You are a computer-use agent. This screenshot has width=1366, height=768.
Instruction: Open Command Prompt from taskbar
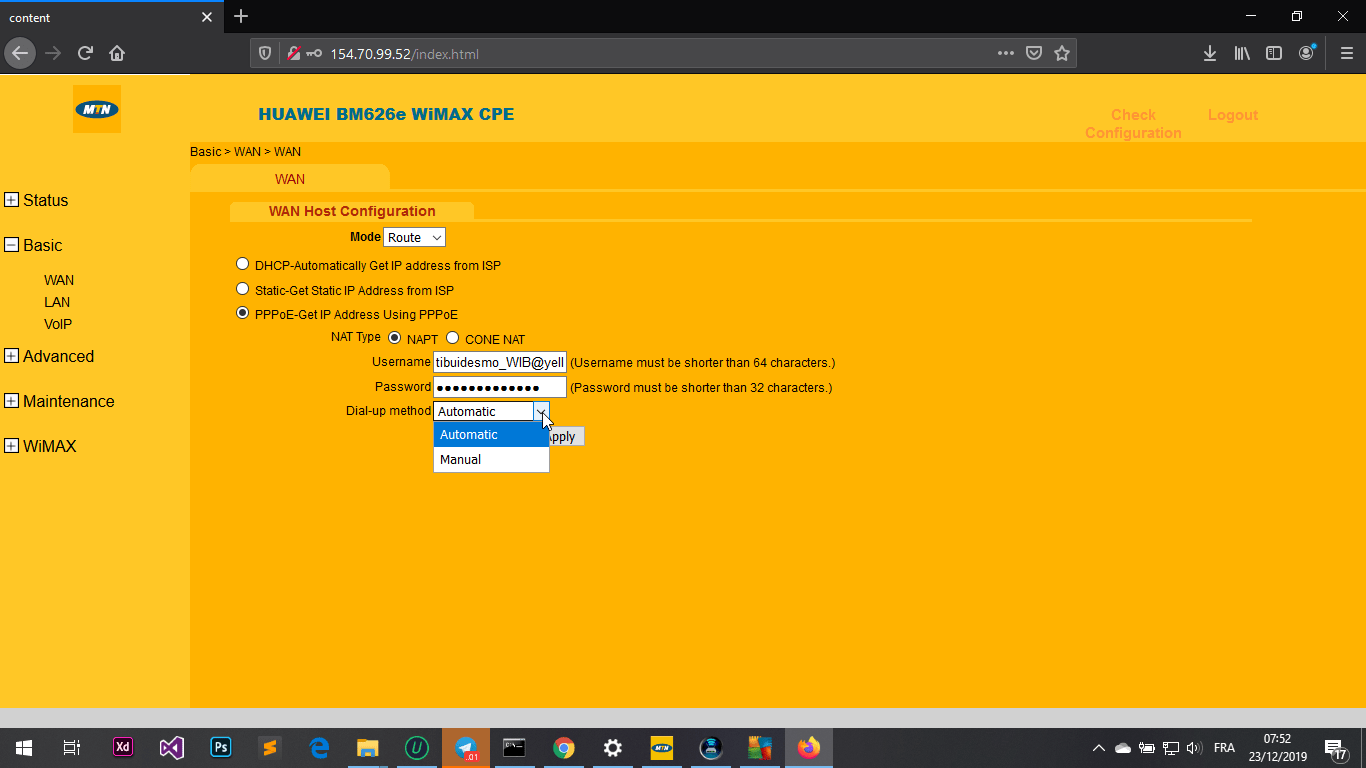[514, 747]
